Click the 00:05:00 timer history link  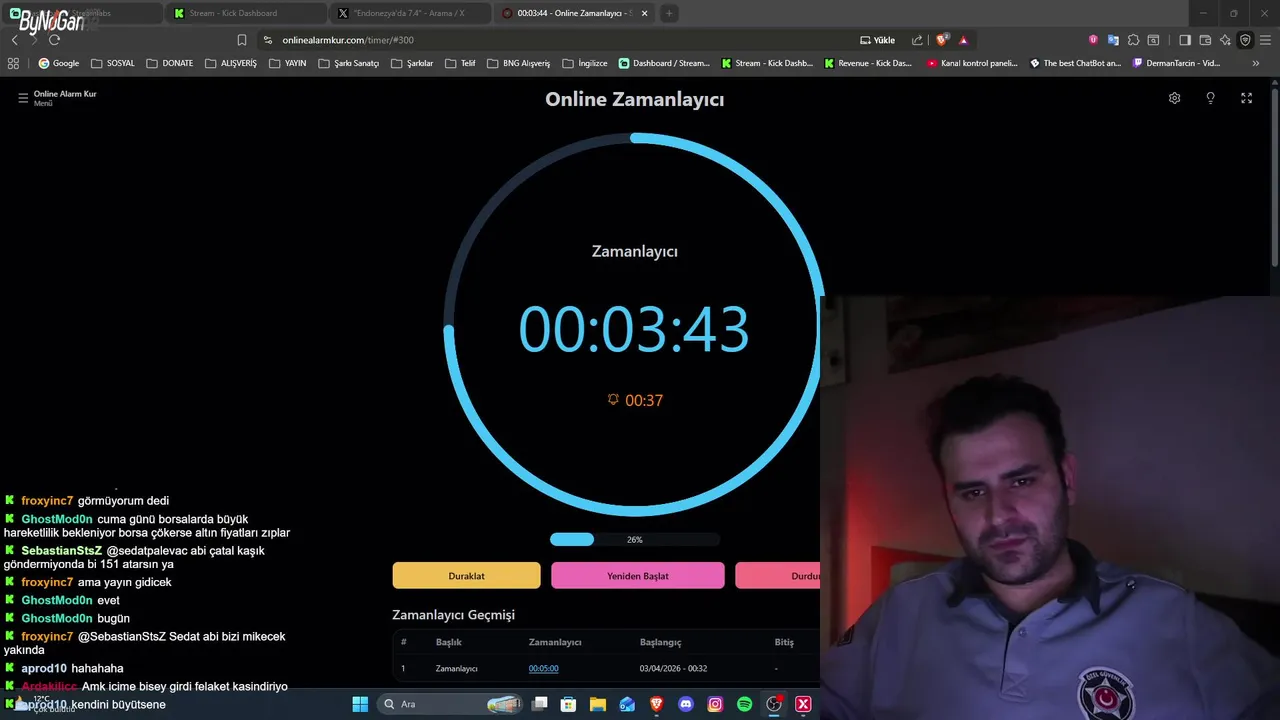543,668
